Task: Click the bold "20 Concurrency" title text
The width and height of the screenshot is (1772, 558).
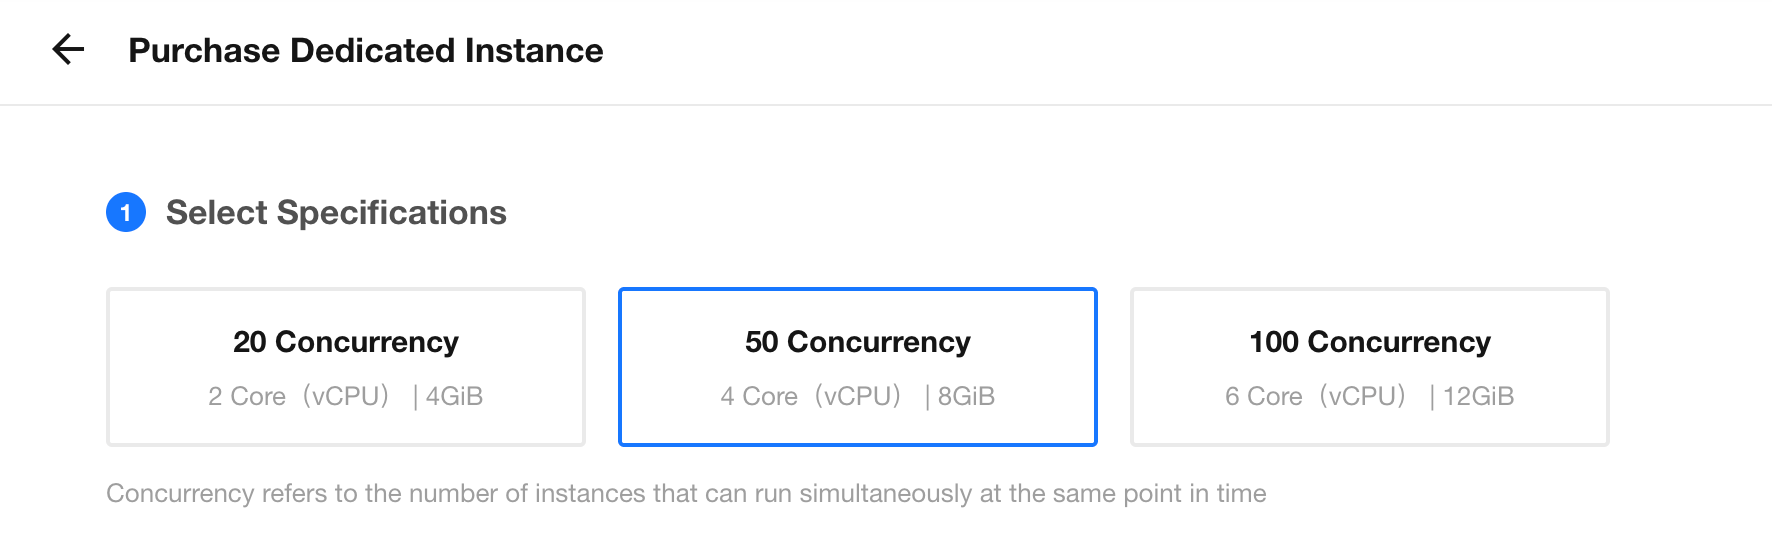Action: coord(346,342)
